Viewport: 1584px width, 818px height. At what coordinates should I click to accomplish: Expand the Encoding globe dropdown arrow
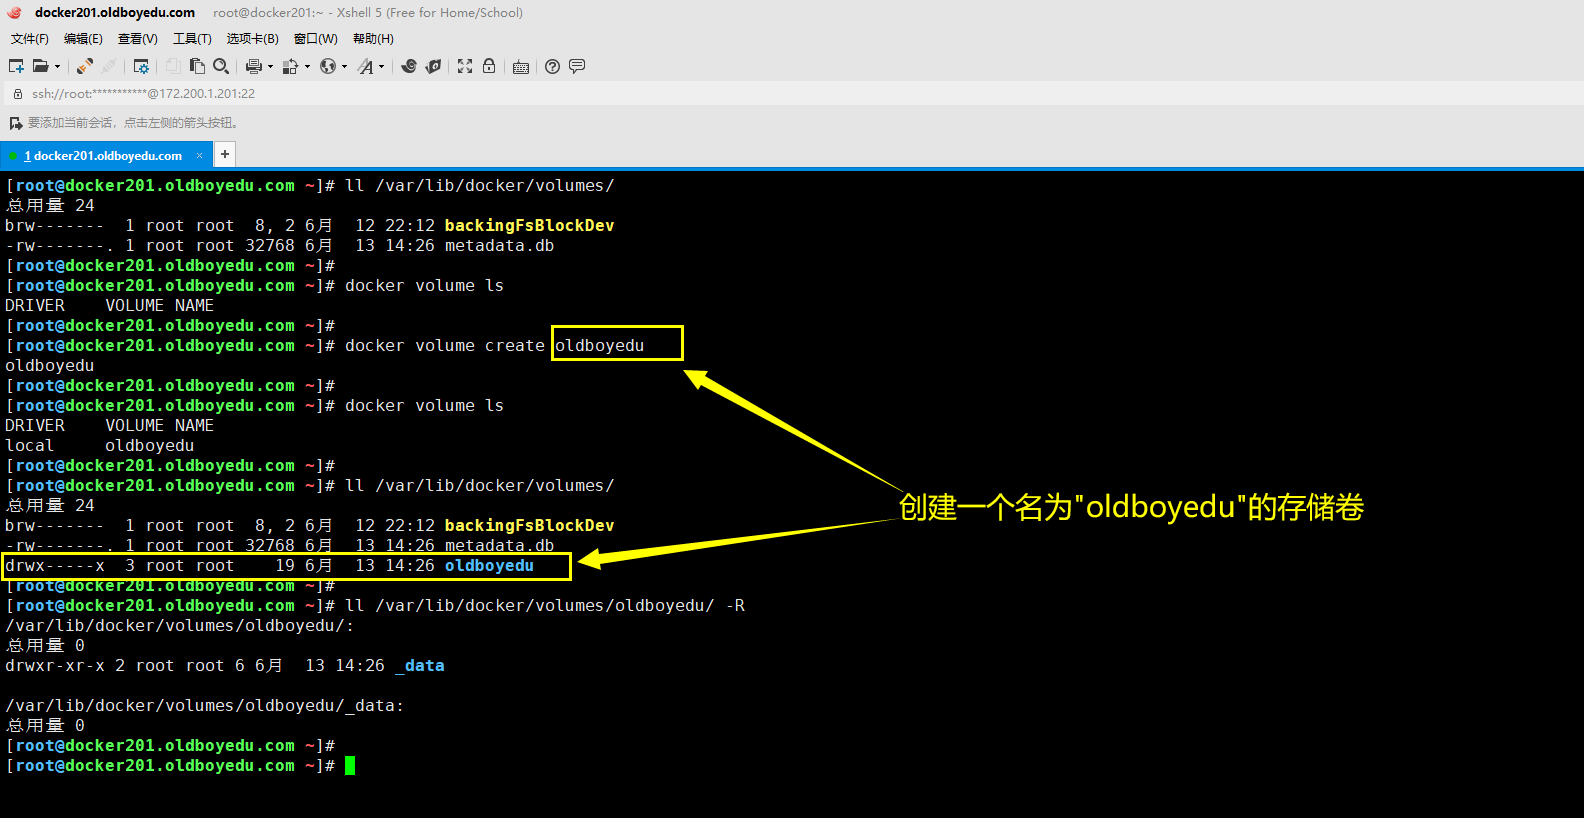(344, 67)
